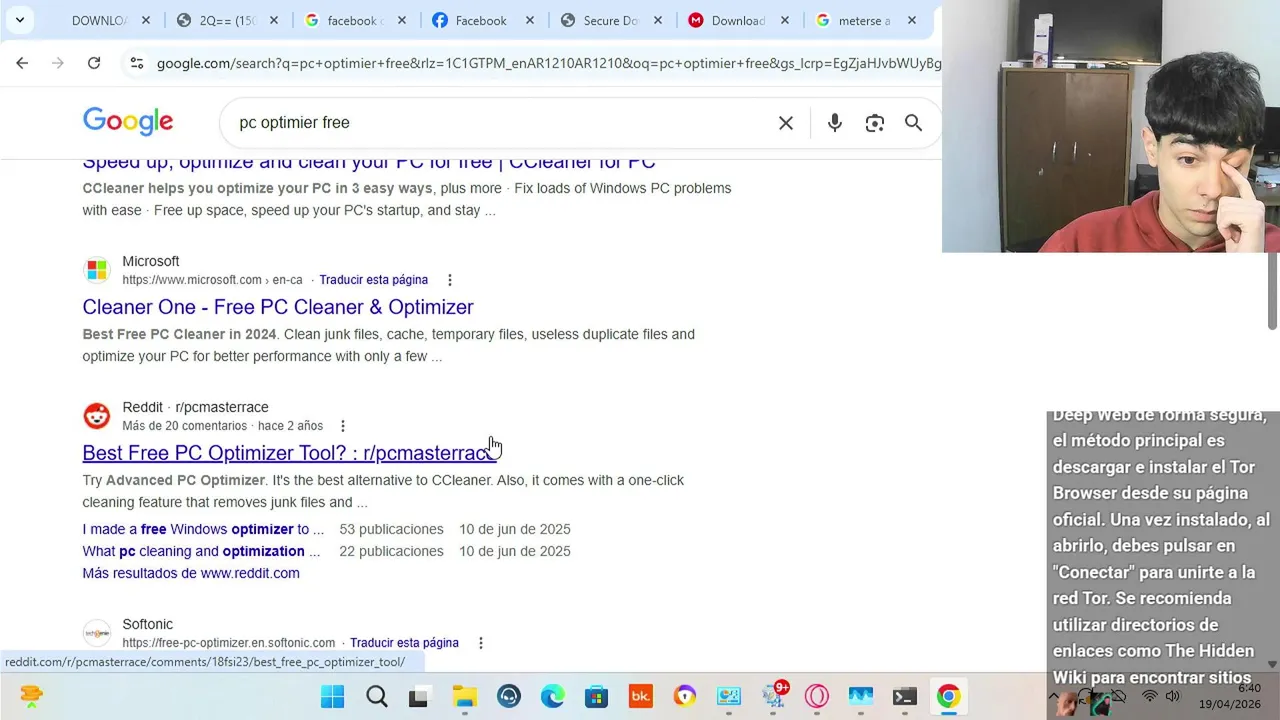Click the widgets icon at taskbar left
Image resolution: width=1280 pixels, height=720 pixels.
click(31, 696)
